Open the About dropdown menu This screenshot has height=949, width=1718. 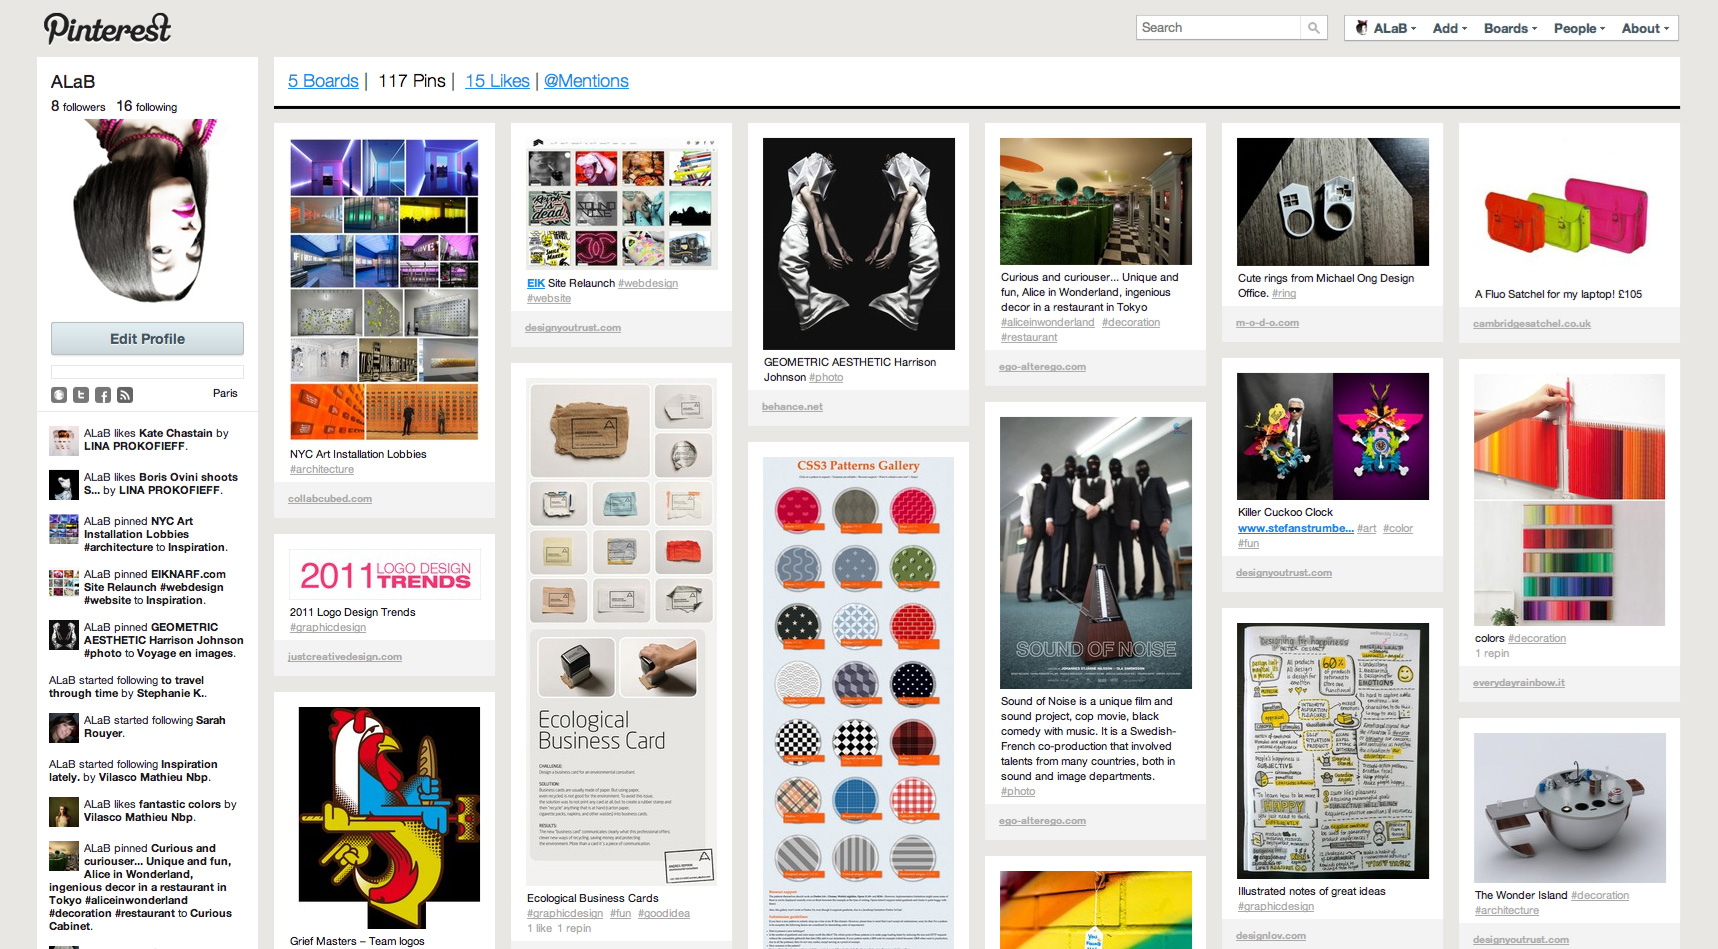tap(1645, 28)
